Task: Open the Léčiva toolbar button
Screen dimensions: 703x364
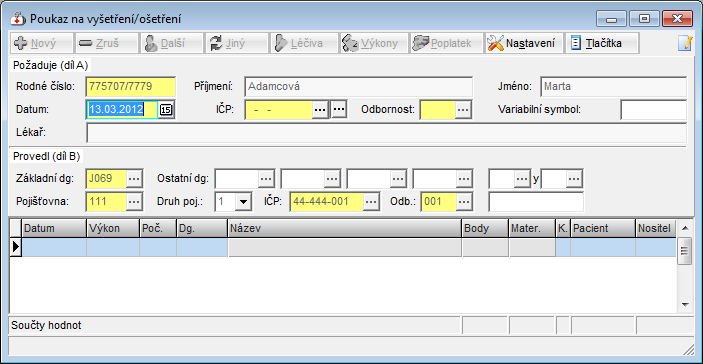Action: click(x=304, y=43)
